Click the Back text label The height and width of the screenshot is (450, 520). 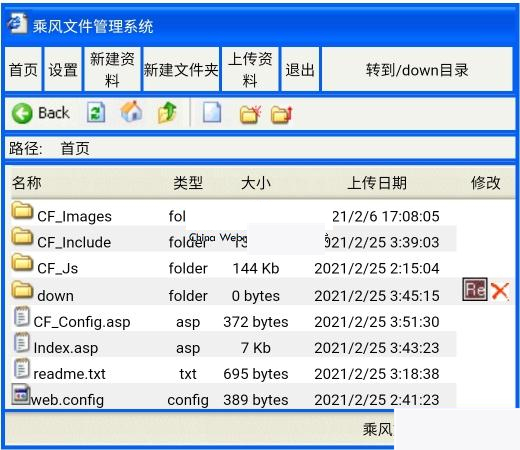(x=54, y=113)
